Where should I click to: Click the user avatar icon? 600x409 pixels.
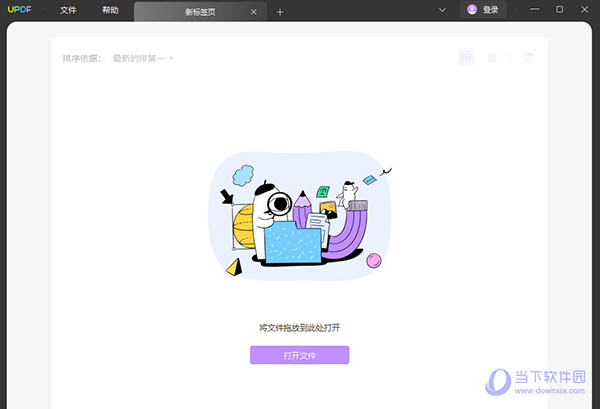(472, 10)
